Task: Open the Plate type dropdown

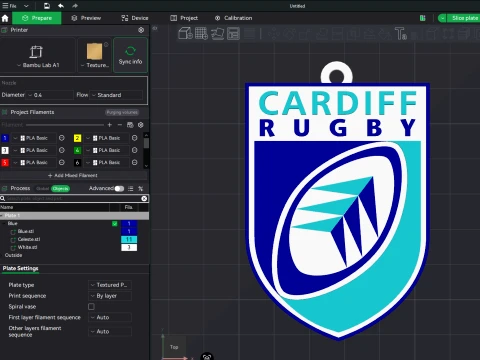Action: (110, 285)
